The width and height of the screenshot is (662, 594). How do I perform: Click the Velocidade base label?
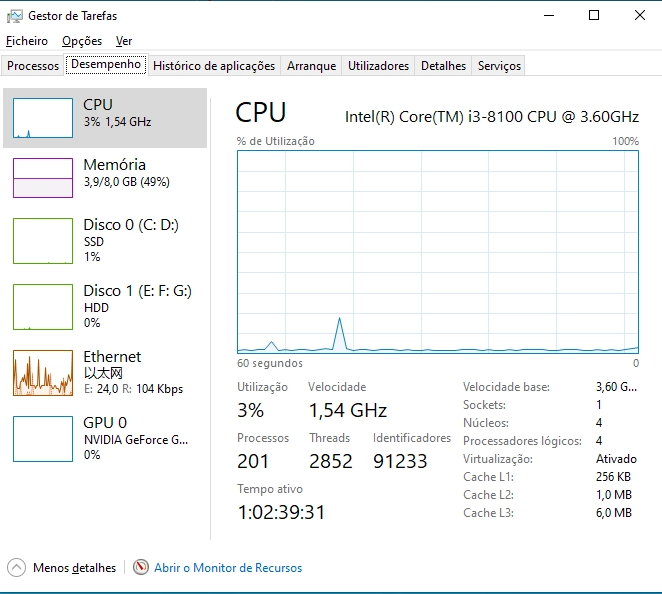coord(506,387)
